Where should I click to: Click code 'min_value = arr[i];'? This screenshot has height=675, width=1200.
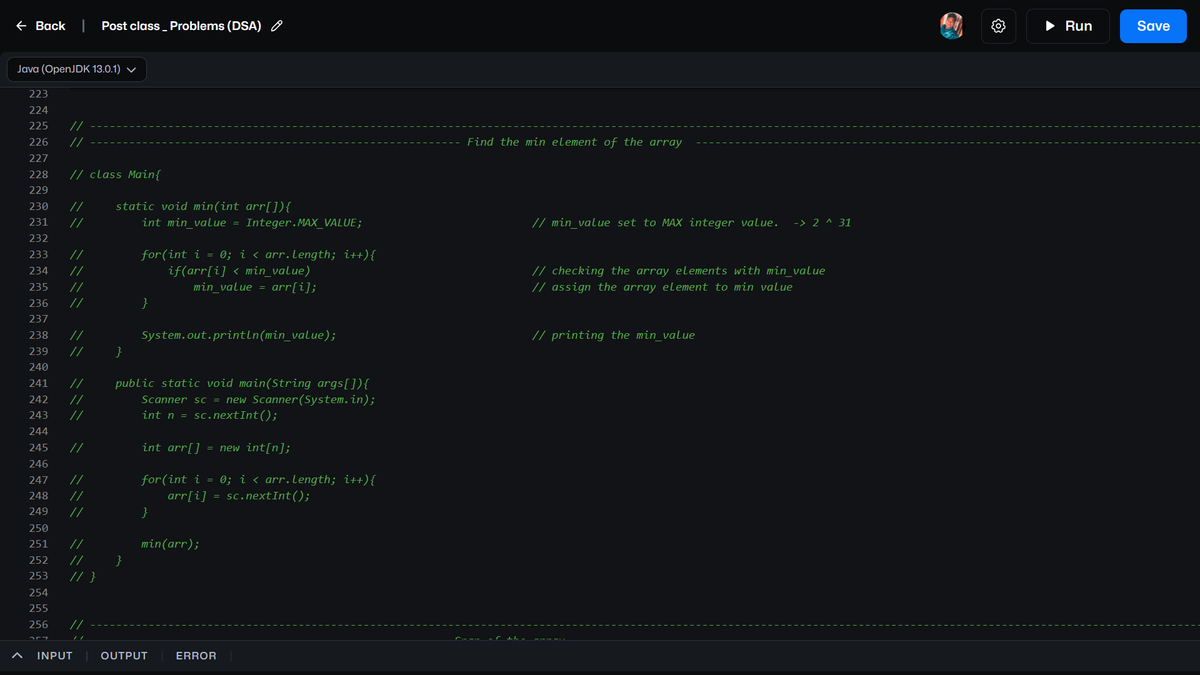tap(255, 287)
